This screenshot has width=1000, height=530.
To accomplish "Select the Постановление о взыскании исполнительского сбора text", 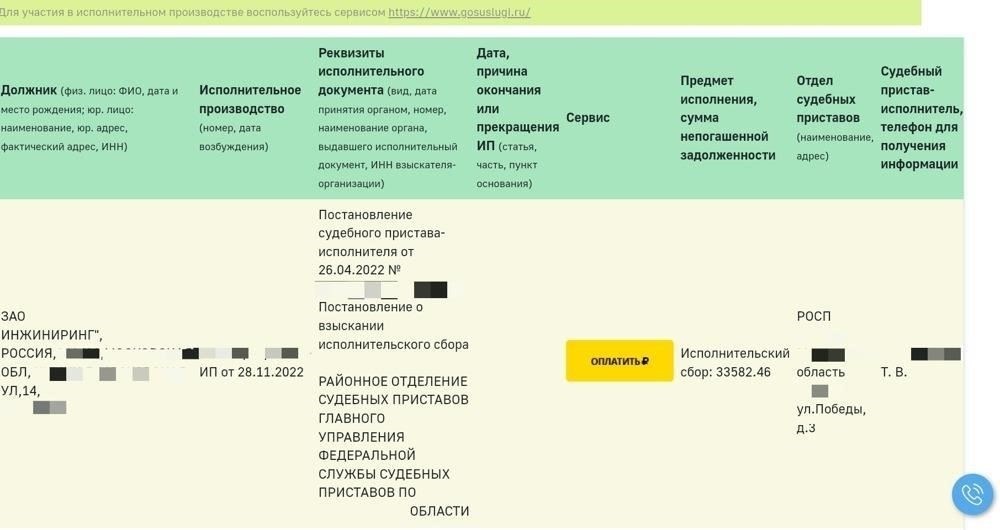I will (393, 326).
